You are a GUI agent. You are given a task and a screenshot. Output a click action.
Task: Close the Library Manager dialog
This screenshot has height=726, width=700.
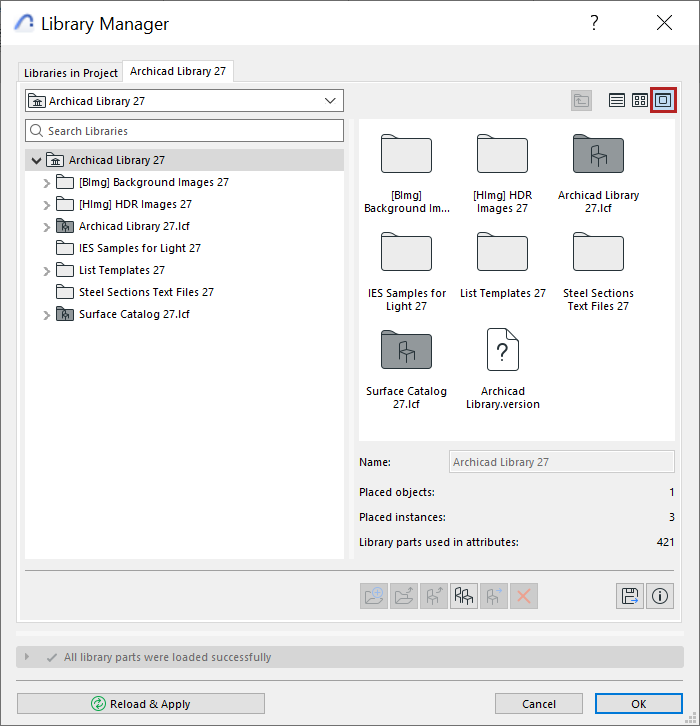pos(664,22)
